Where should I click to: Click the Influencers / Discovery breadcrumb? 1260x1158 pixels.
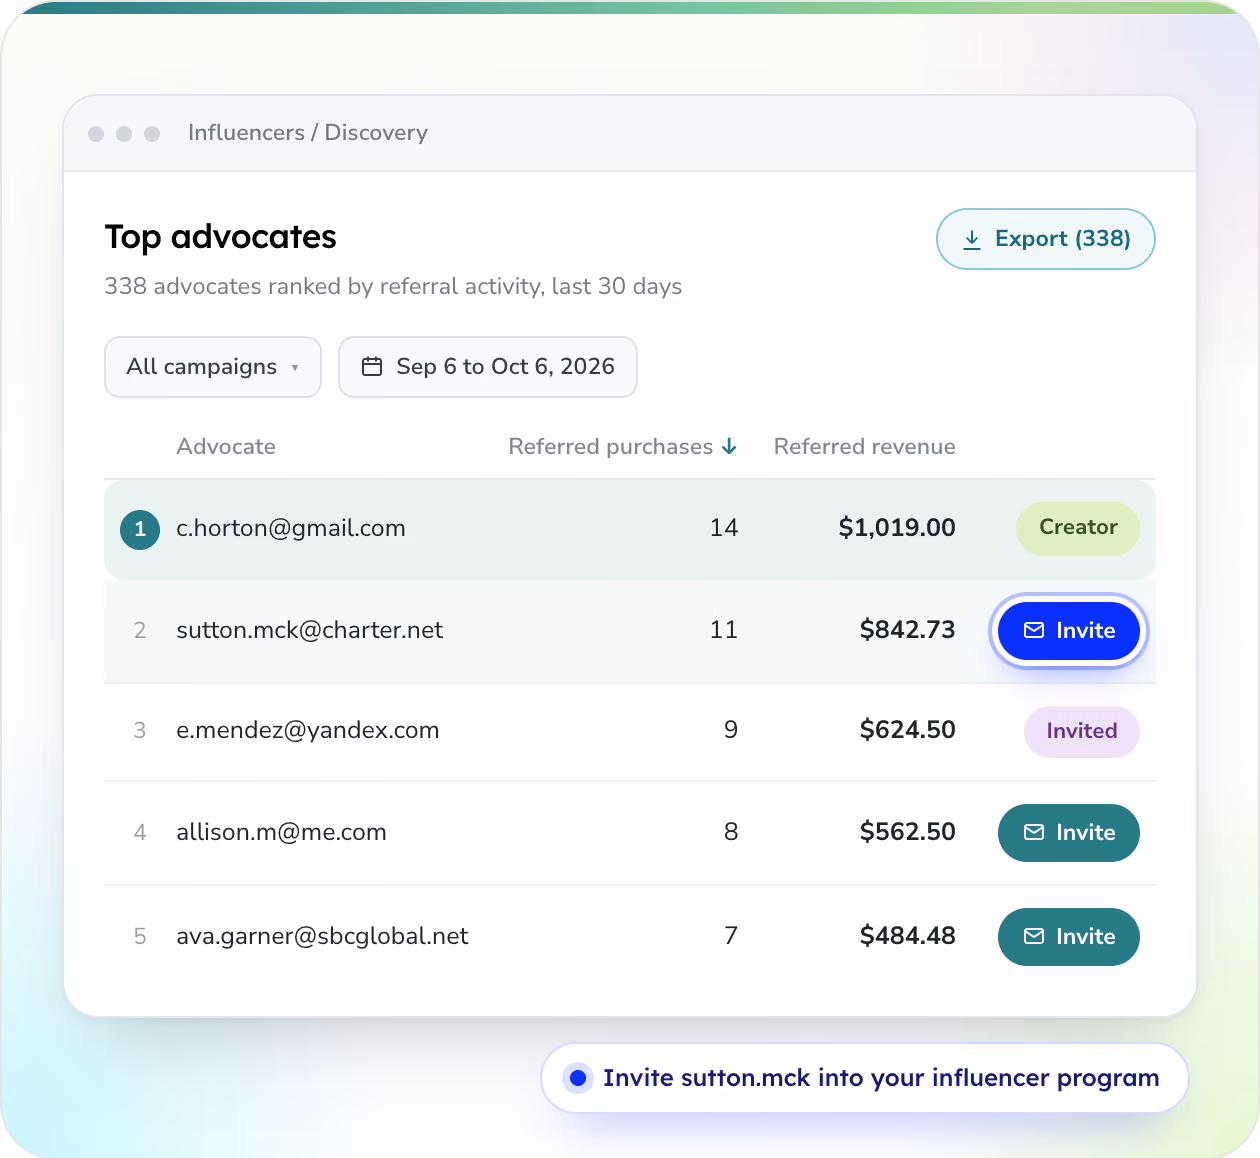(308, 133)
